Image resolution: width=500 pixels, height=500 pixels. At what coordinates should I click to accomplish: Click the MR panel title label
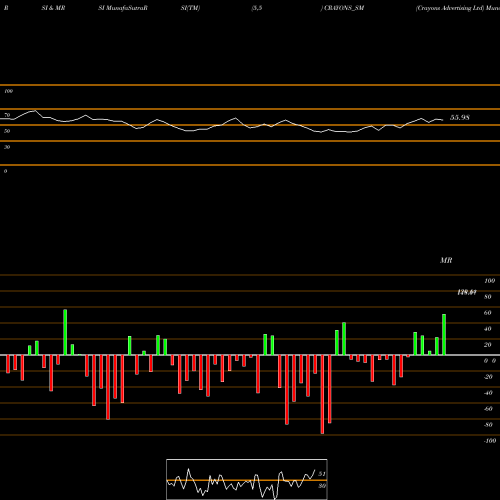pyautogui.click(x=446, y=260)
